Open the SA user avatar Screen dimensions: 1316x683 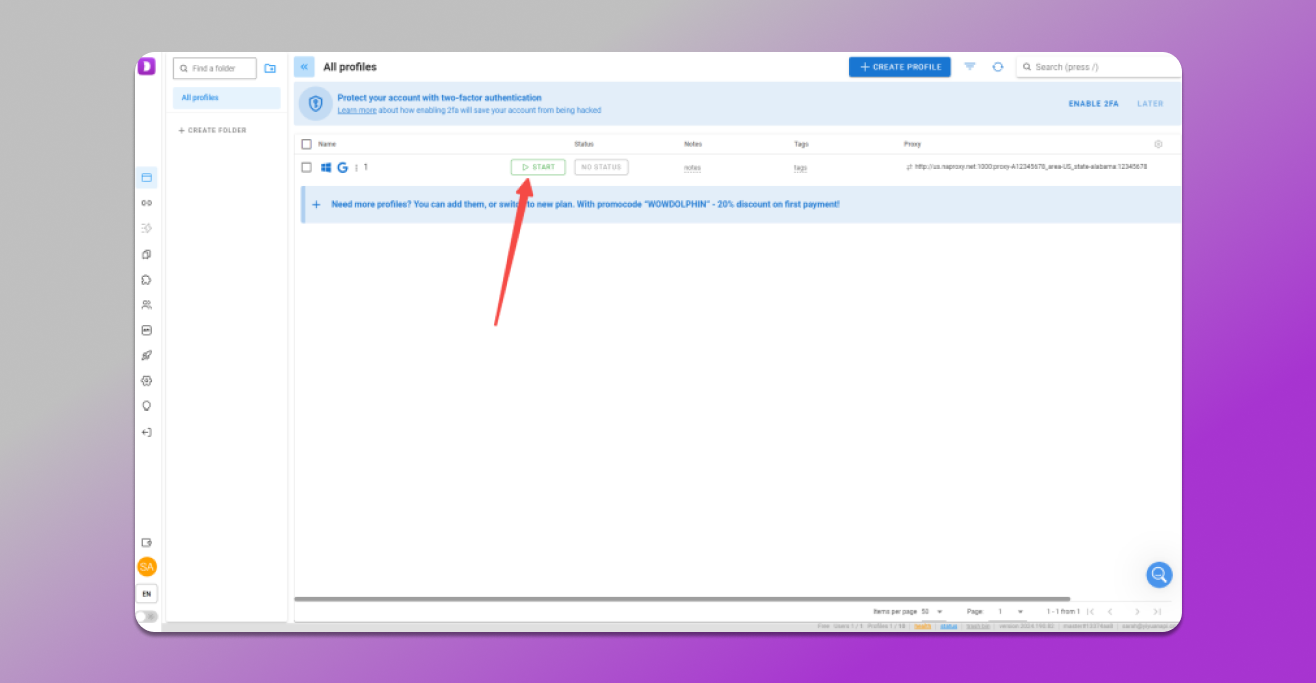click(x=147, y=567)
